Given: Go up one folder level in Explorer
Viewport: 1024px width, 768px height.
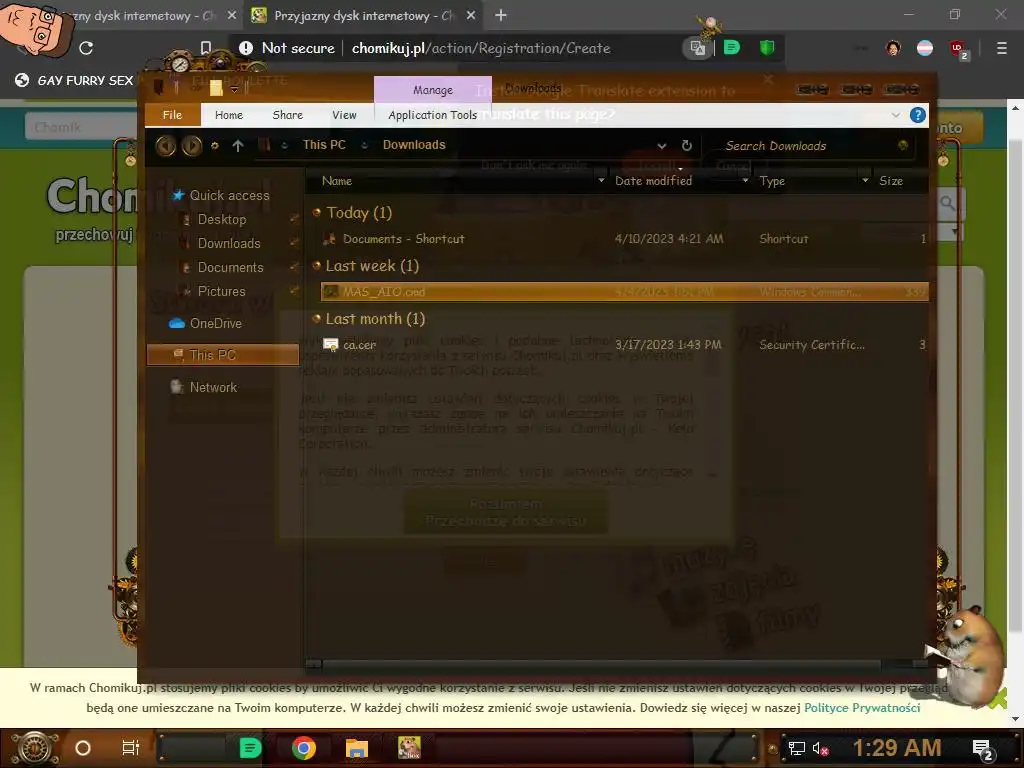Looking at the screenshot, I should click(x=238, y=146).
